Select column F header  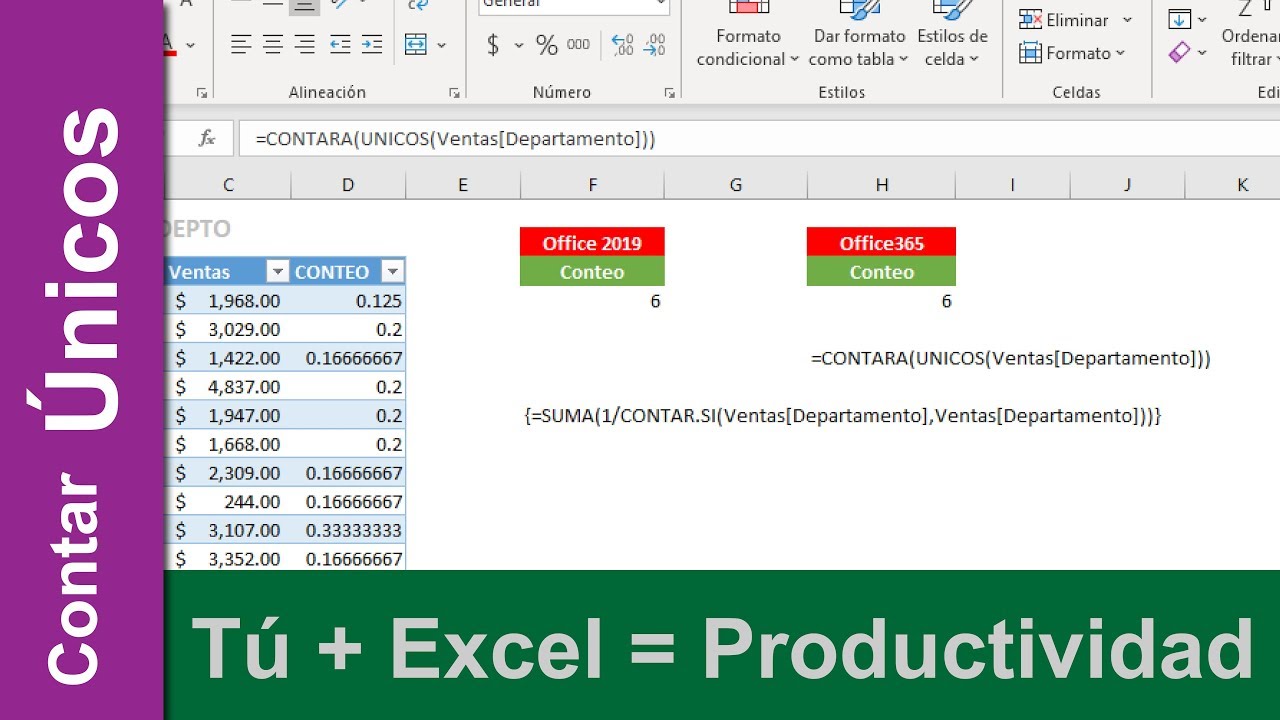tap(592, 184)
